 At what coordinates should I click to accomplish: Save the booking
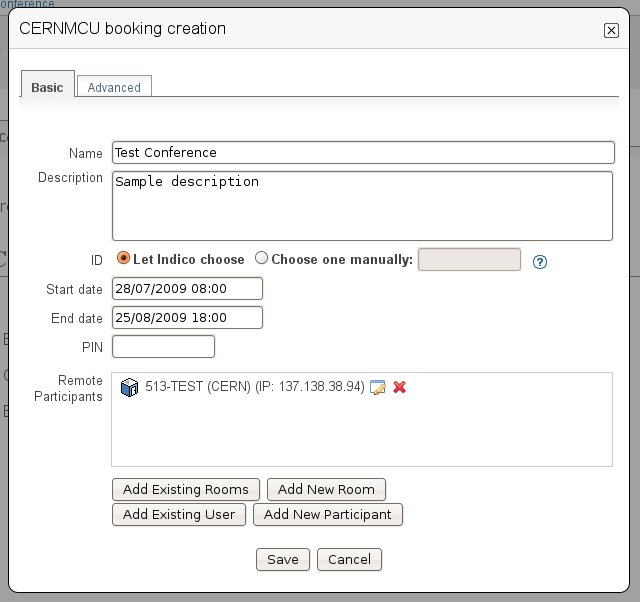pos(283,559)
